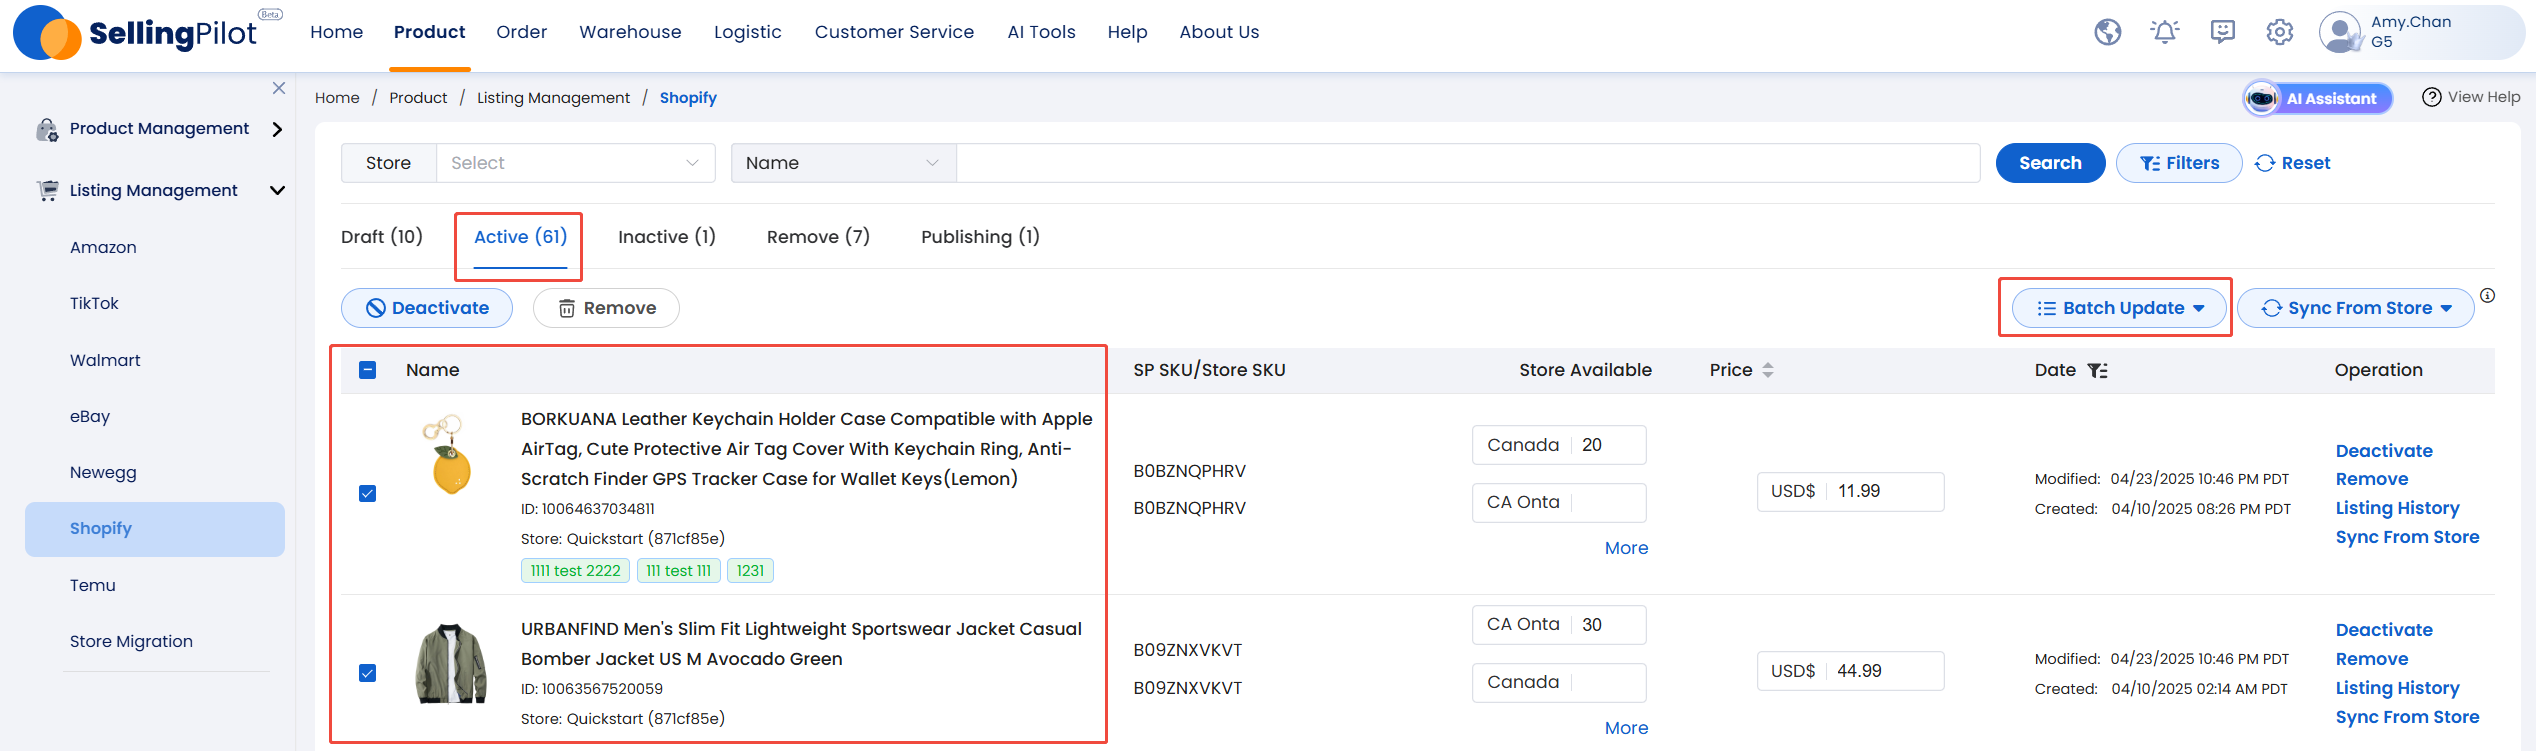Expand the Product Management sidebar section
Screen dimensions: 2536x751
(x=277, y=129)
